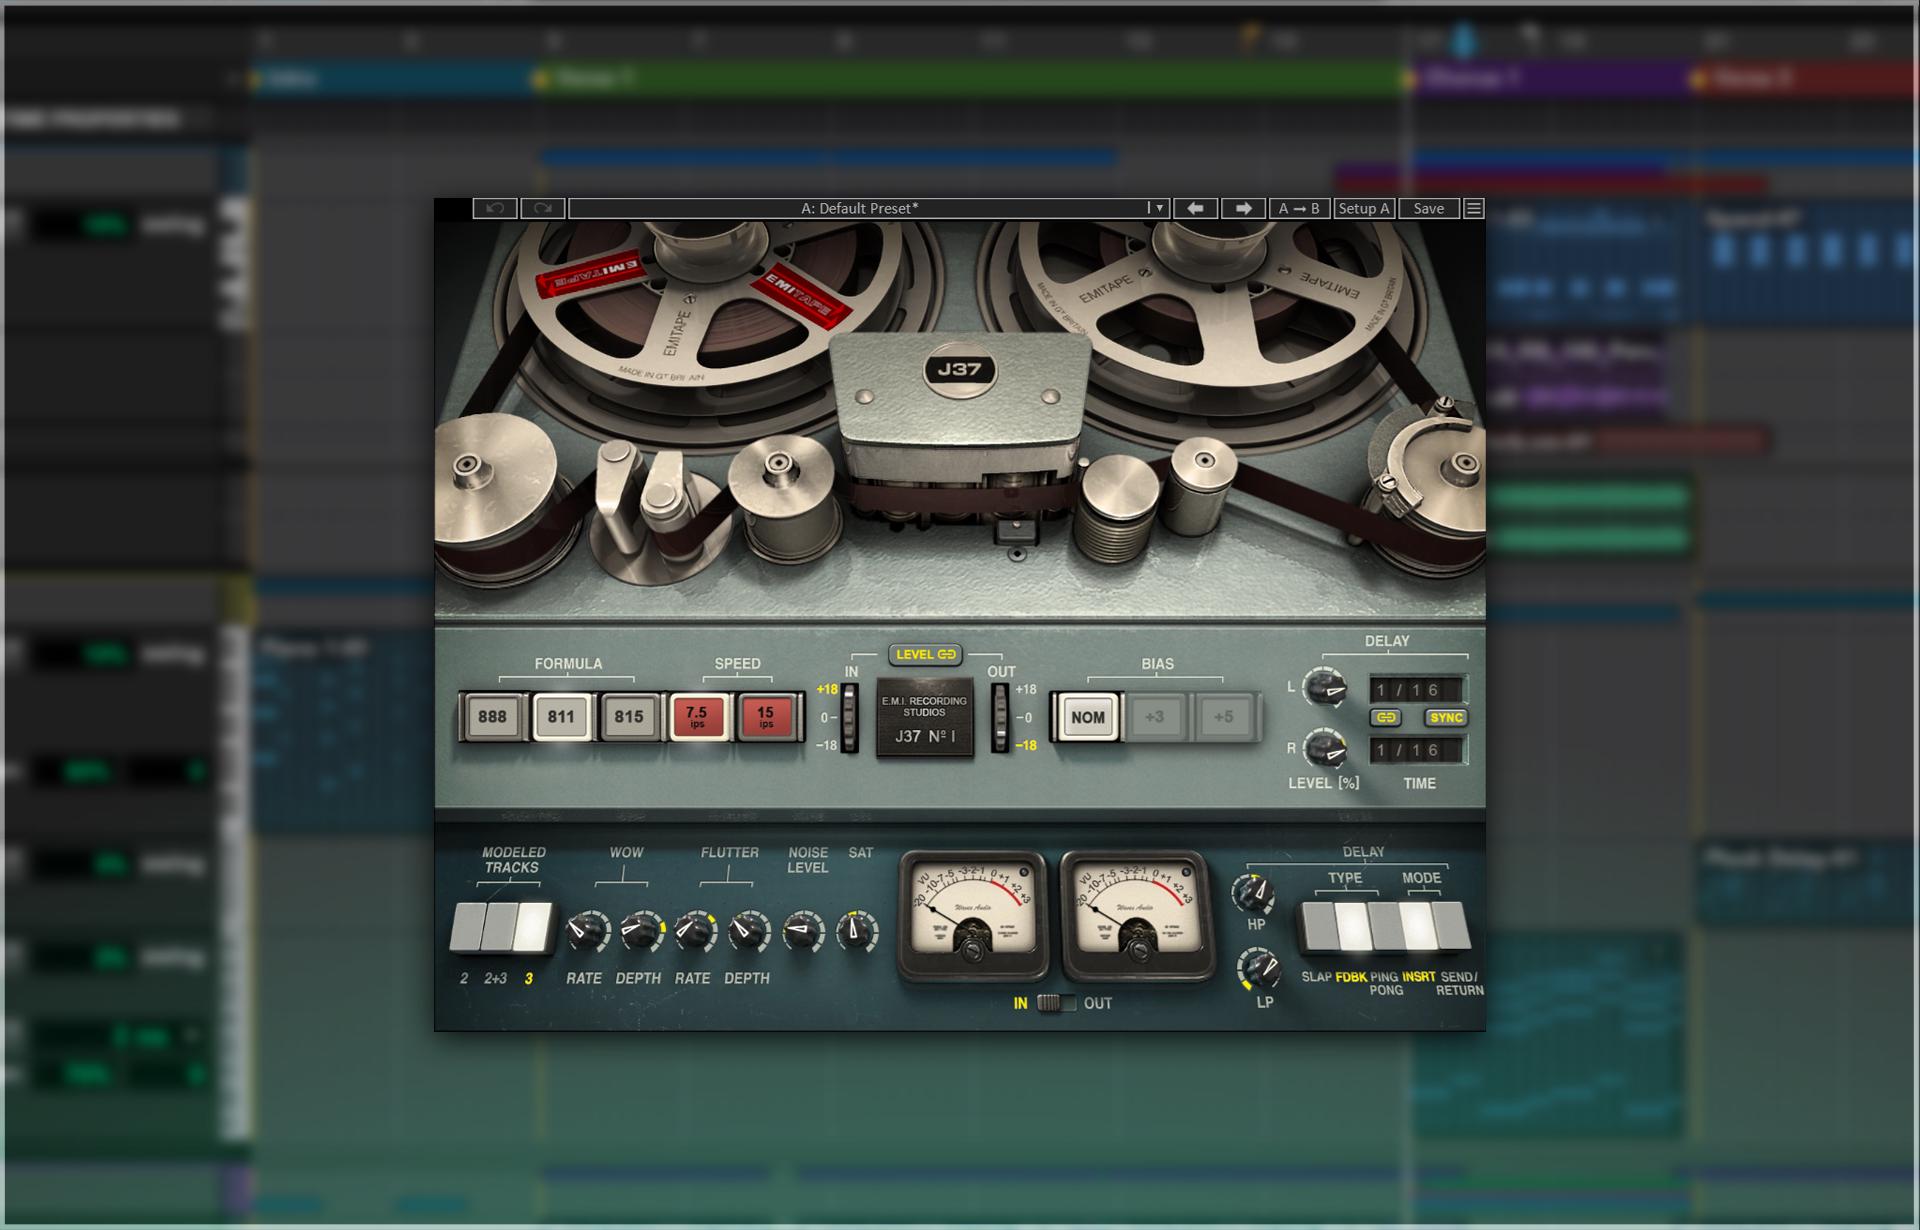Click the Wow DEPTH knob

point(640,932)
